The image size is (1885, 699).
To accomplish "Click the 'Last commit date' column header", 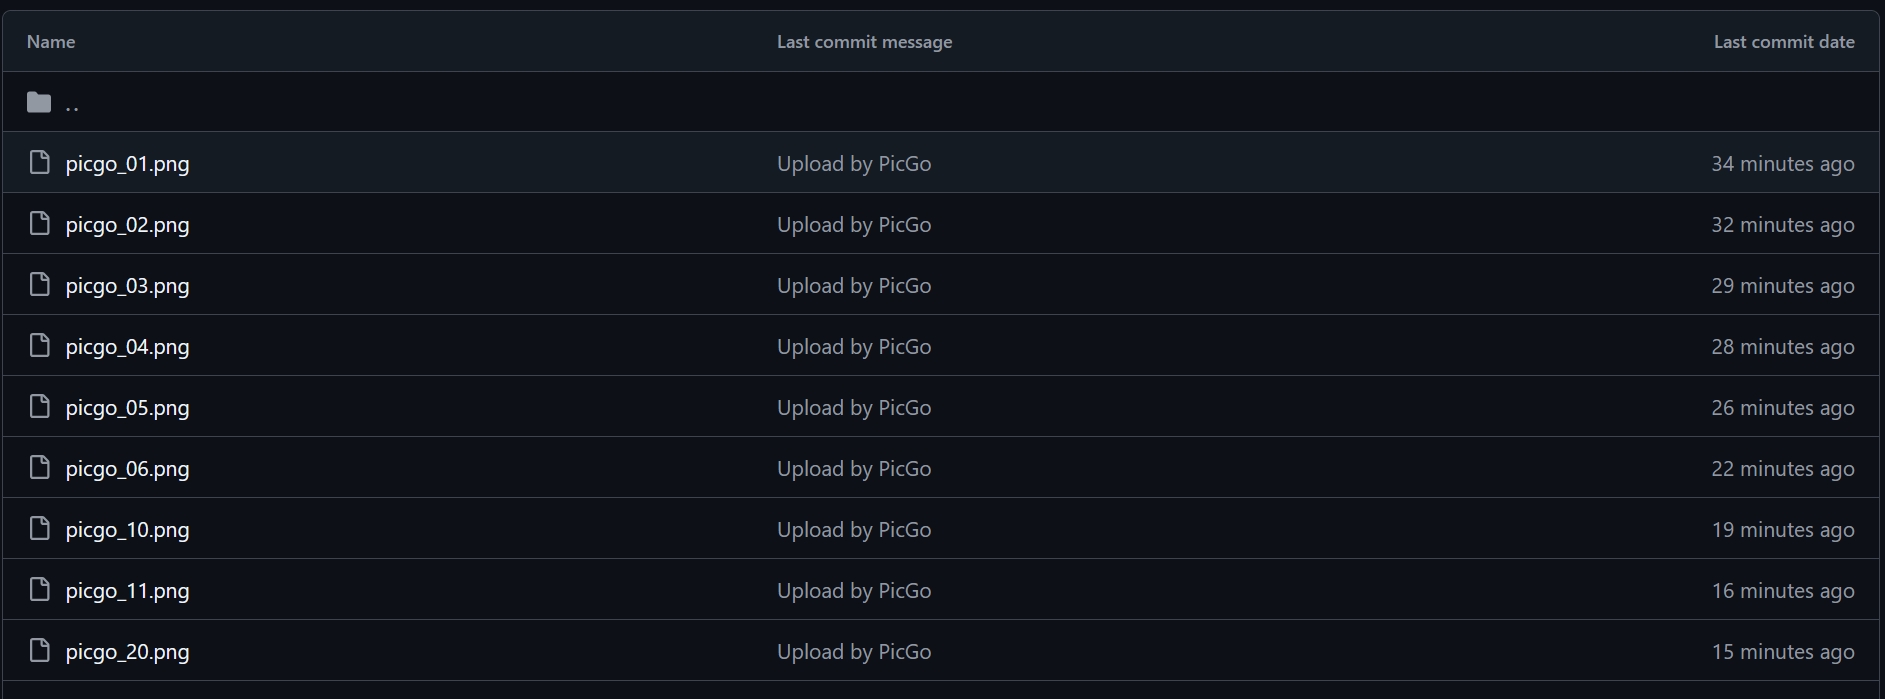I will click(1783, 42).
